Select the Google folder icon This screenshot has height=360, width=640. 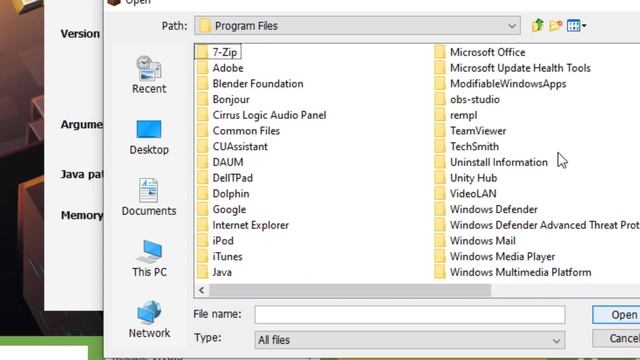pyautogui.click(x=202, y=209)
